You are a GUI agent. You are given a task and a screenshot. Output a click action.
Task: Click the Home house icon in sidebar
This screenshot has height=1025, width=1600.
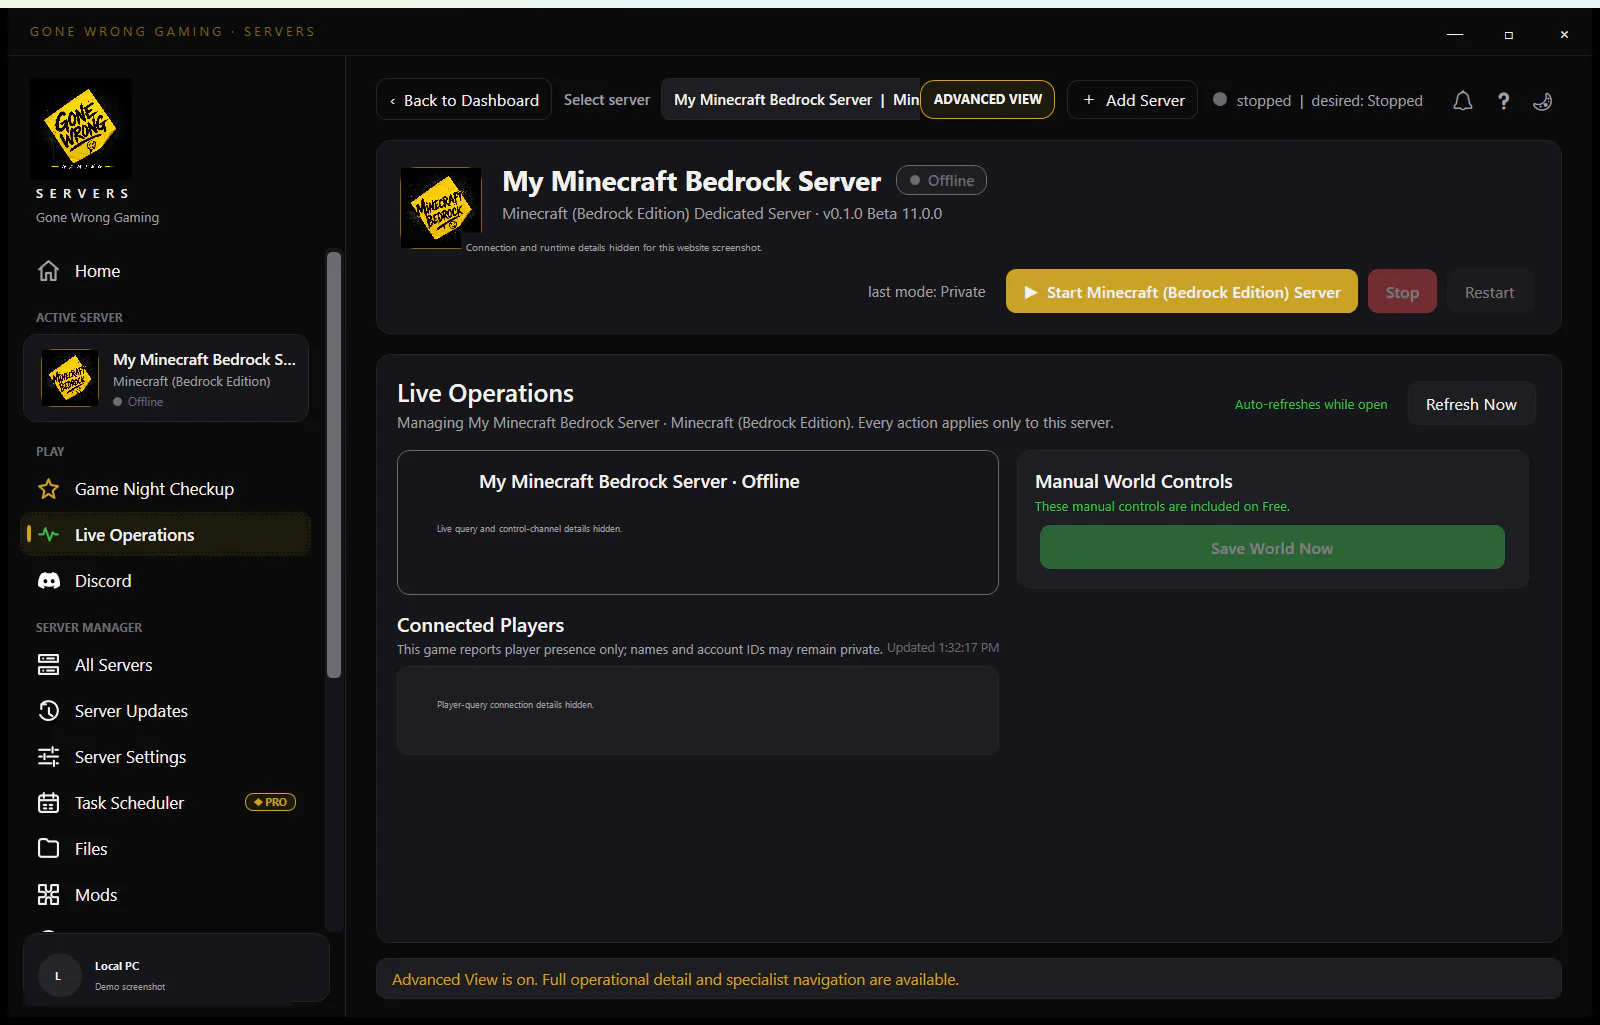(x=48, y=271)
